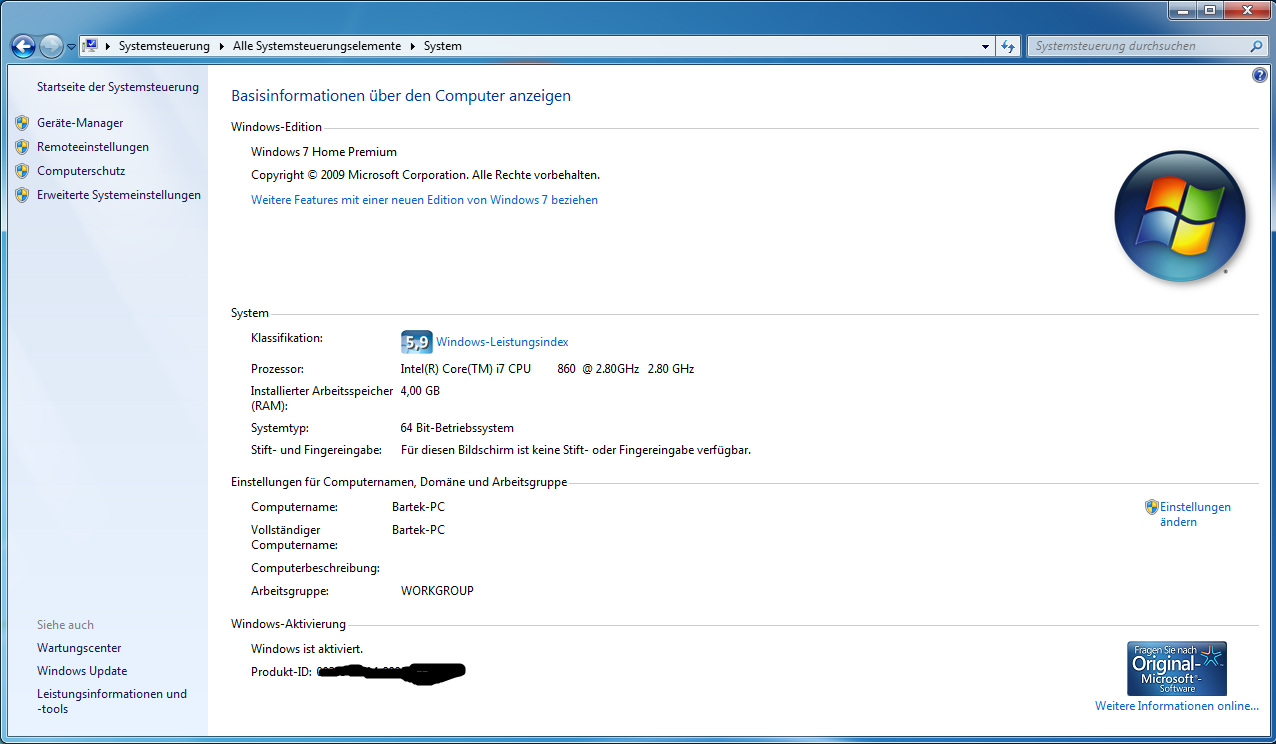Click the Basisinformationen über den Computer anzeigen heading
1276x744 pixels.
click(401, 96)
